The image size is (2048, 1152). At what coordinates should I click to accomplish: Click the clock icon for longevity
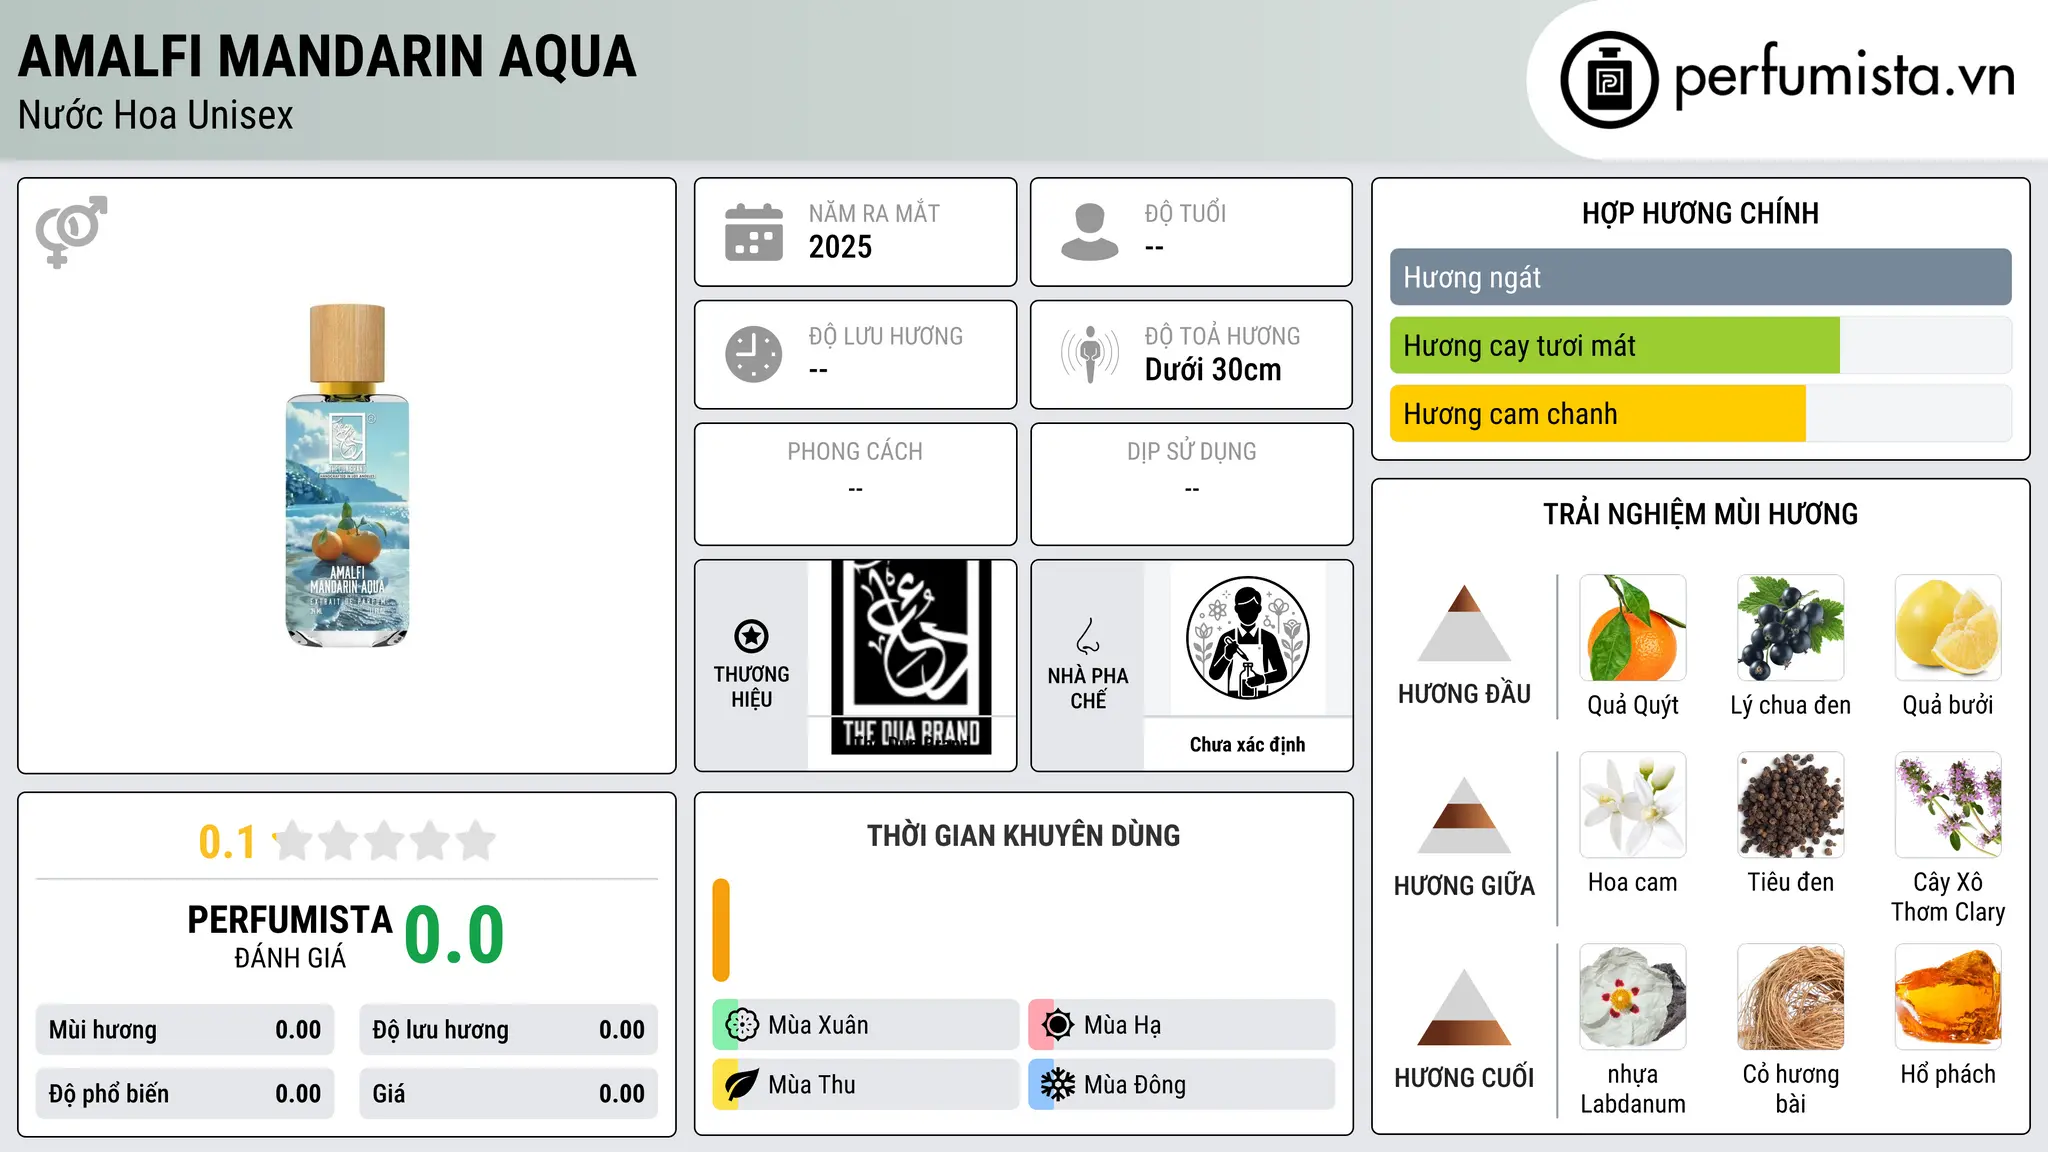point(754,354)
